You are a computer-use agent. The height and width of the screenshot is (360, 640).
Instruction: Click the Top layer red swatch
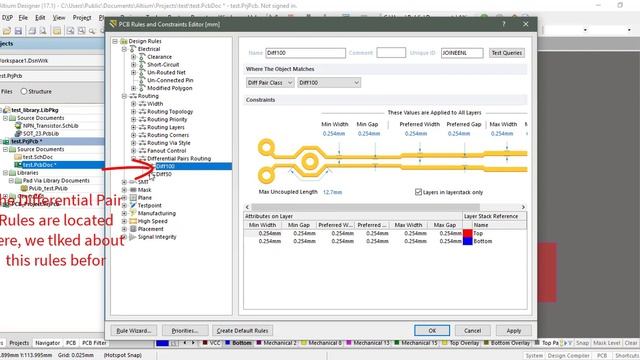(x=468, y=233)
